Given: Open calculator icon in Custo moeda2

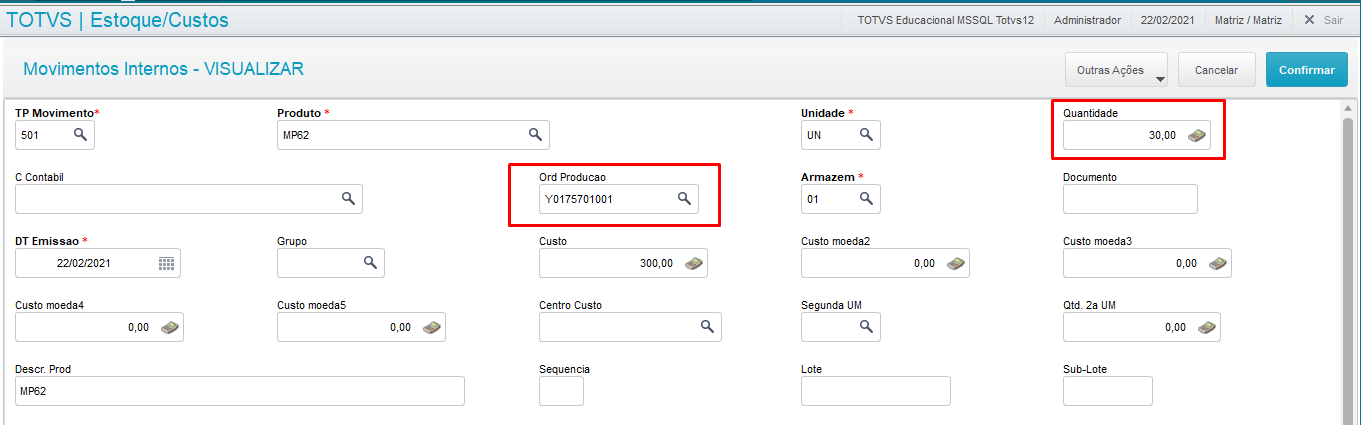Looking at the screenshot, I should pyautogui.click(x=956, y=264).
